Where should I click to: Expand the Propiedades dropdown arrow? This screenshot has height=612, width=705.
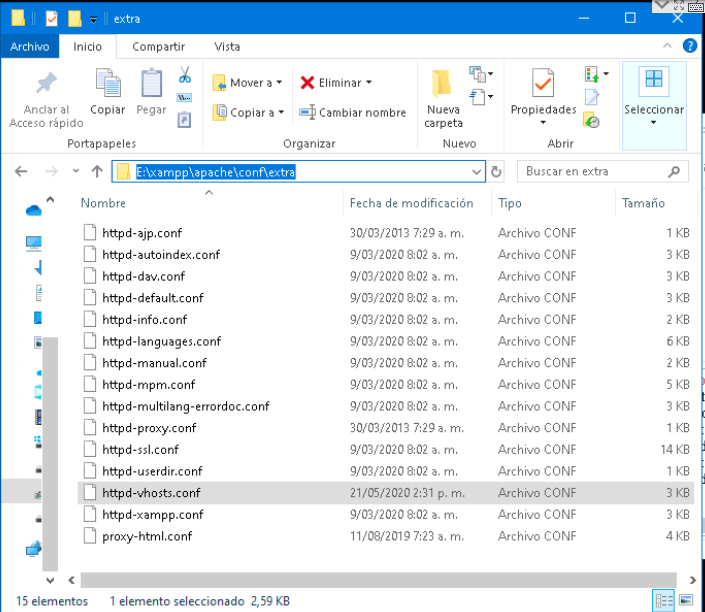[x=543, y=122]
